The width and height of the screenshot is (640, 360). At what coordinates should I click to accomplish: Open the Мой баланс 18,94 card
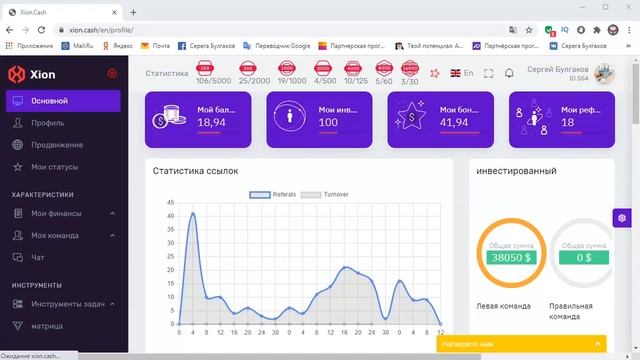point(198,120)
